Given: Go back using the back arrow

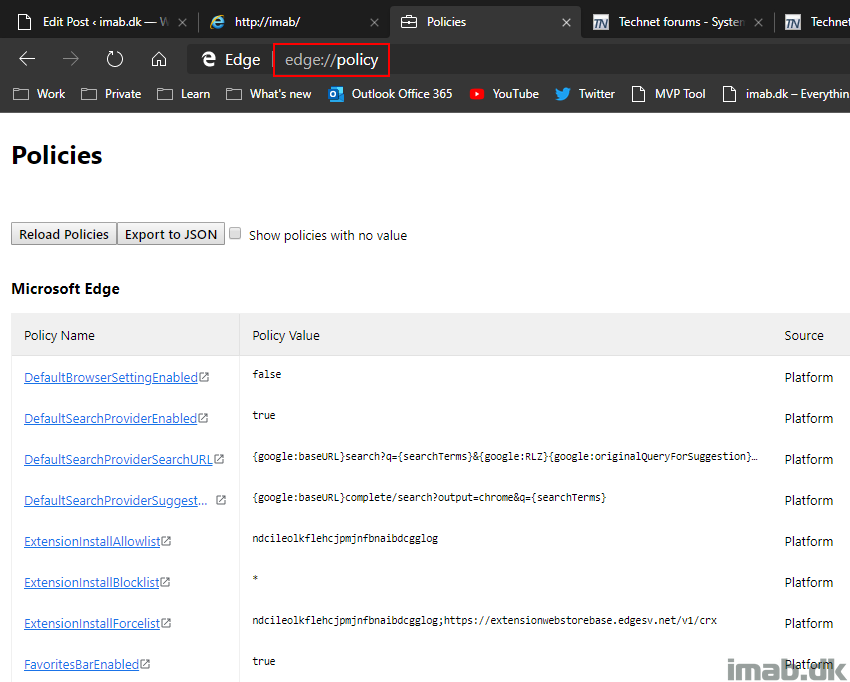Looking at the screenshot, I should (27, 59).
